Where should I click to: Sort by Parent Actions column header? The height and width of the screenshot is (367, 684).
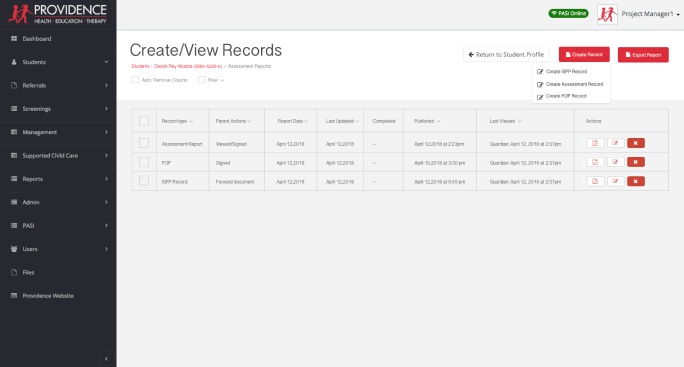point(233,121)
